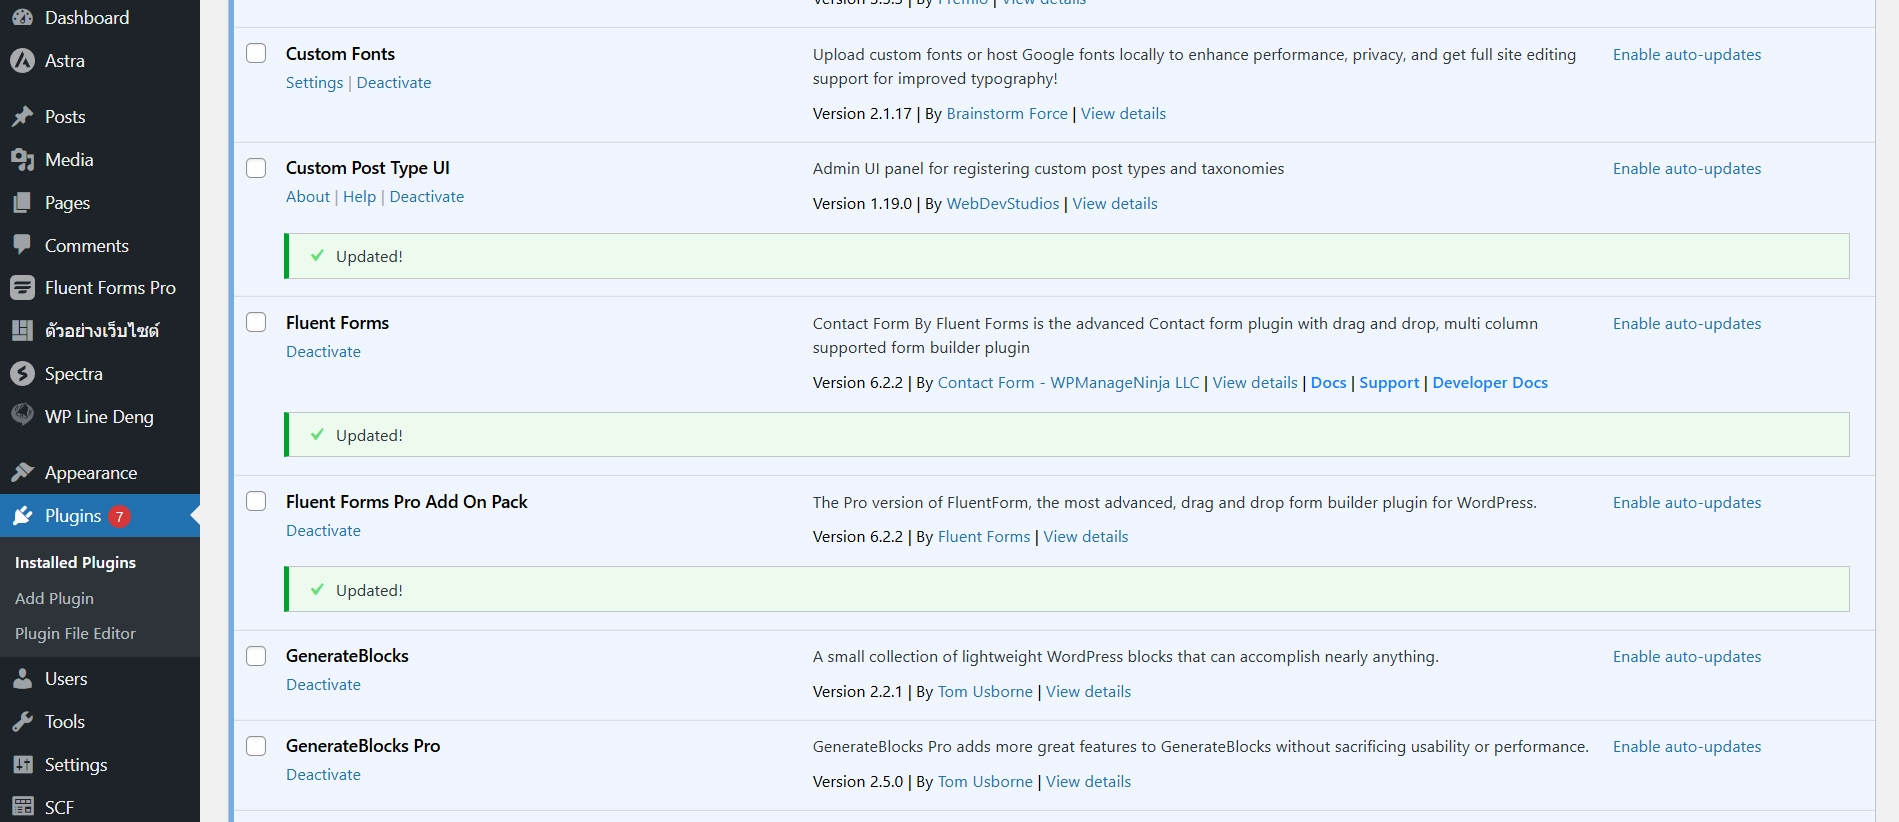Enable auto-updates for Fluent Forms Pro Add On

coord(1687,502)
